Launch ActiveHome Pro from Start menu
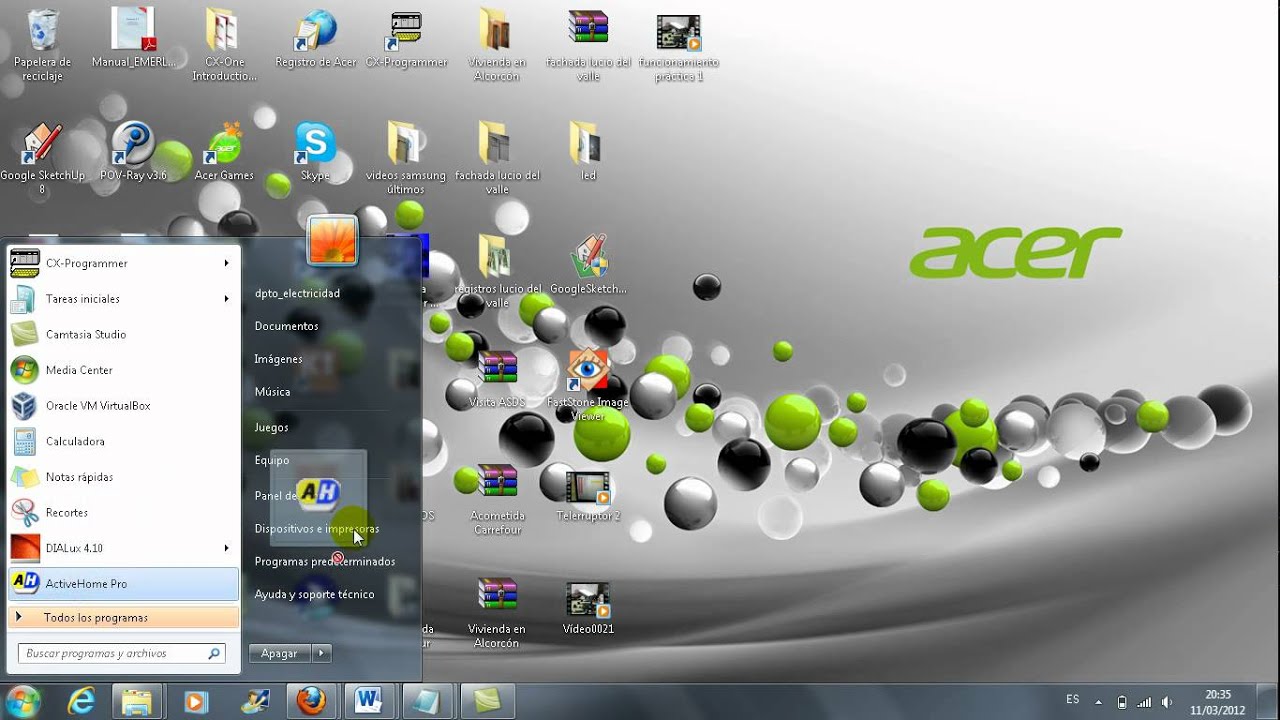 [124, 584]
